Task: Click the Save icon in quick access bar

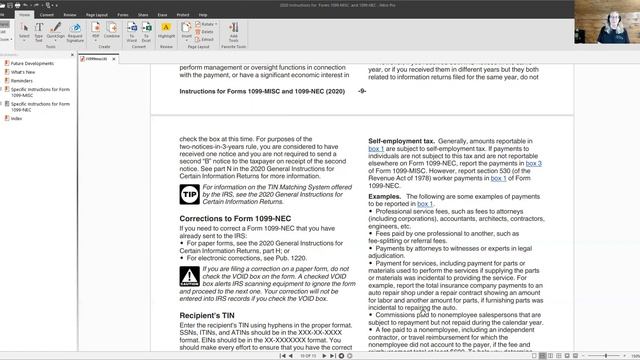Action: [x=10, y=5]
